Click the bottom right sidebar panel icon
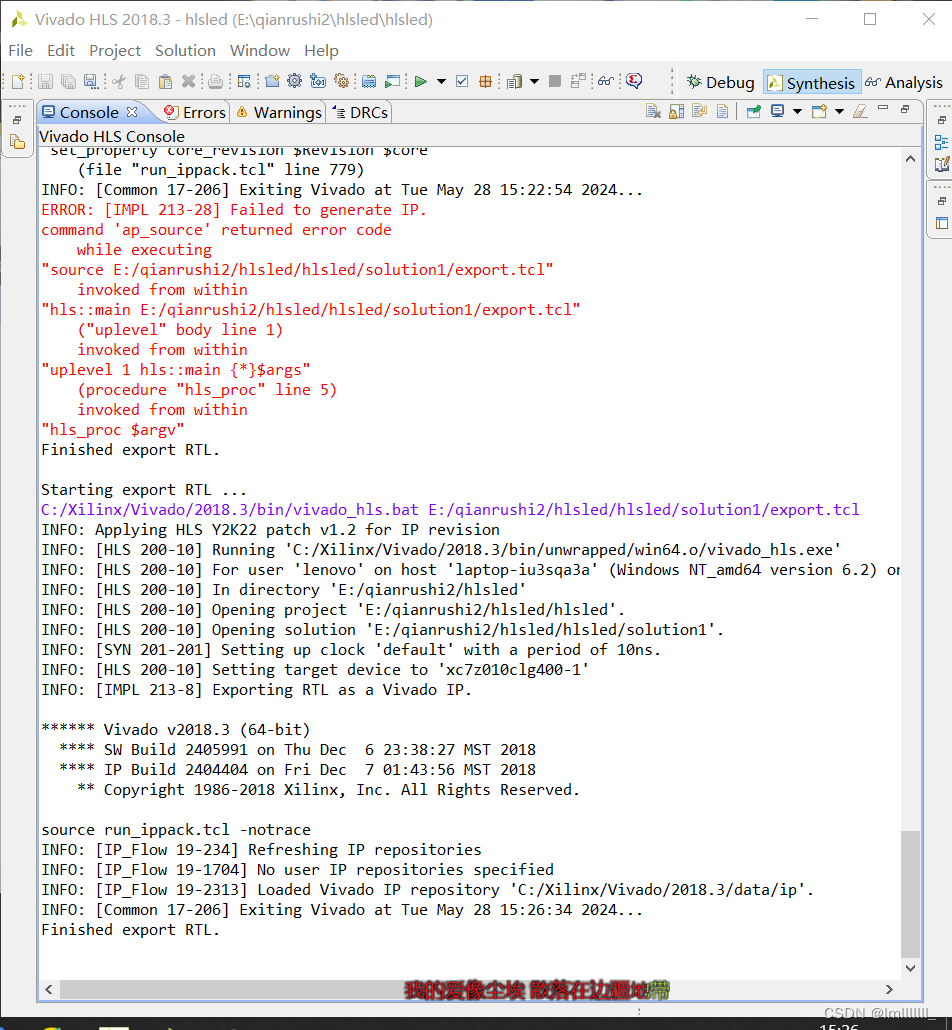Screen dimensions: 952x1030 point(941,223)
